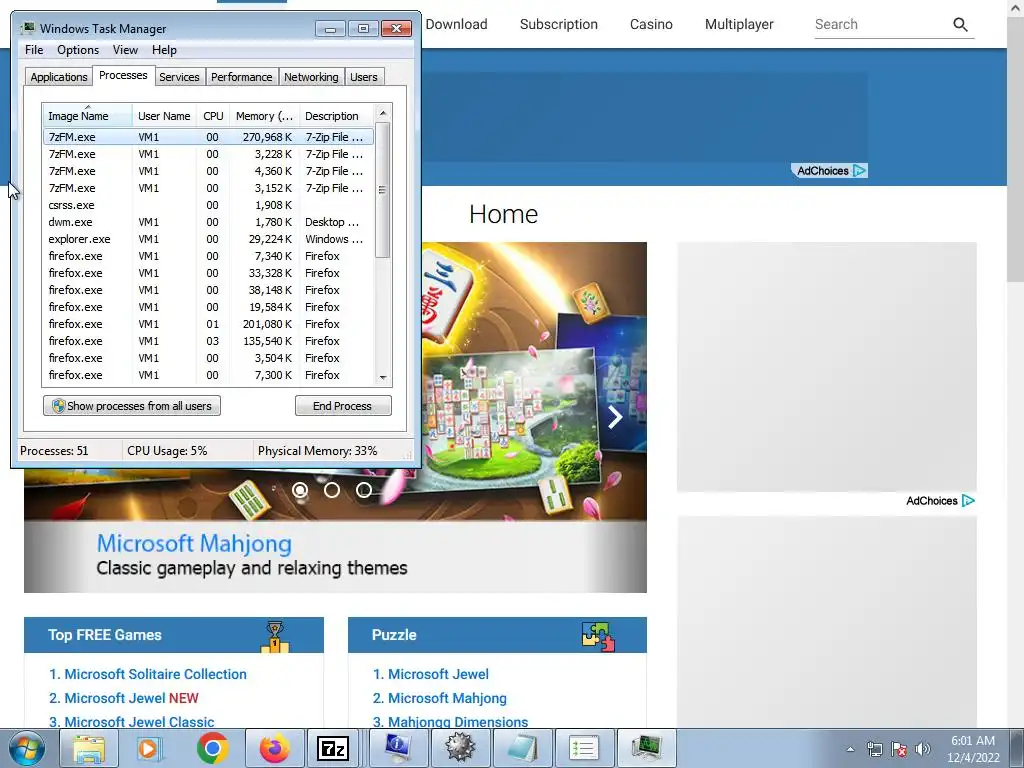The image size is (1024, 768).
Task: Switch to the Performance tab
Action: [241, 77]
